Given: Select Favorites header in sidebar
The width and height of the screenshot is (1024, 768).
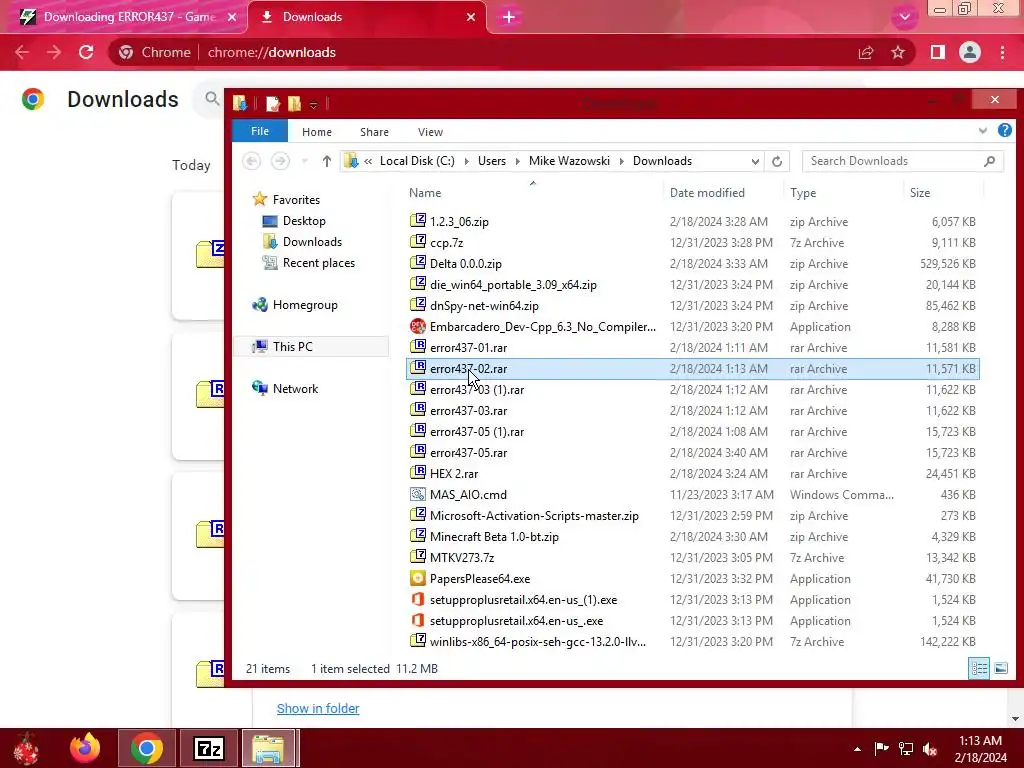Looking at the screenshot, I should coord(296,200).
